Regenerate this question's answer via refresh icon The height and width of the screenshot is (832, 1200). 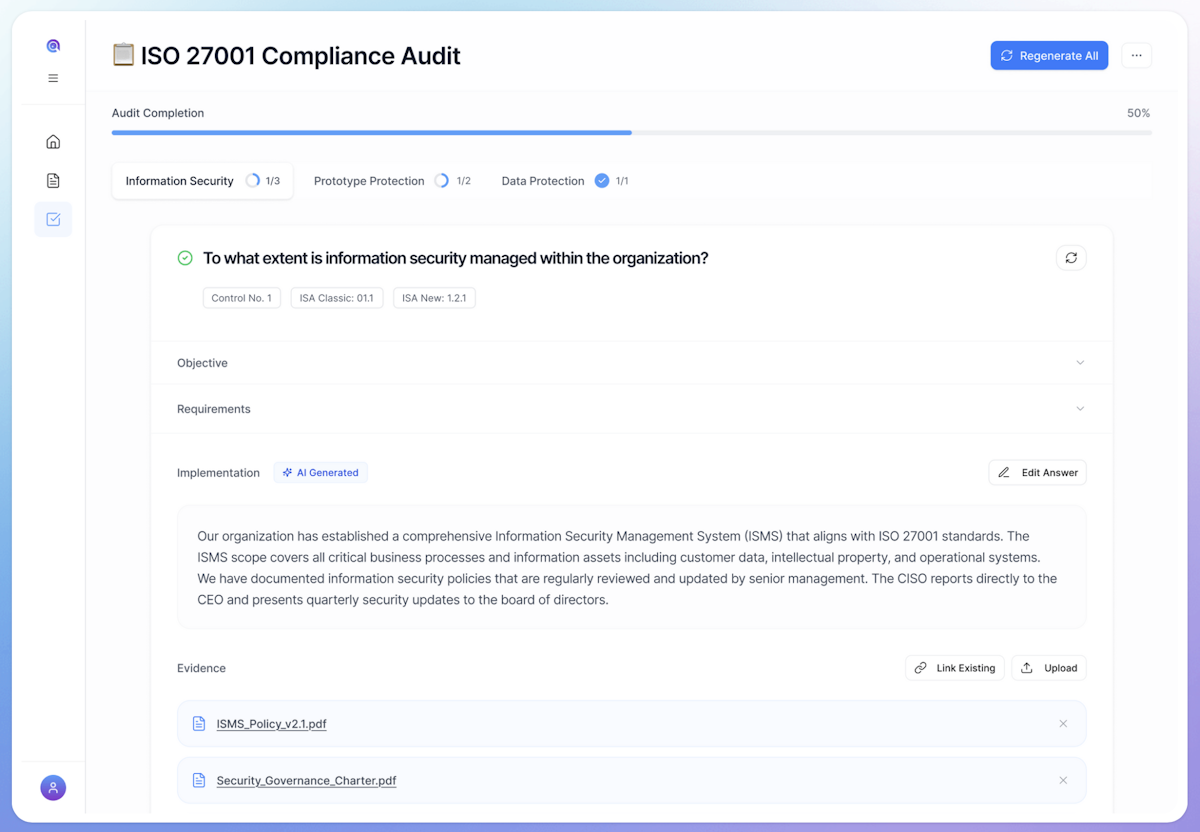coord(1071,258)
